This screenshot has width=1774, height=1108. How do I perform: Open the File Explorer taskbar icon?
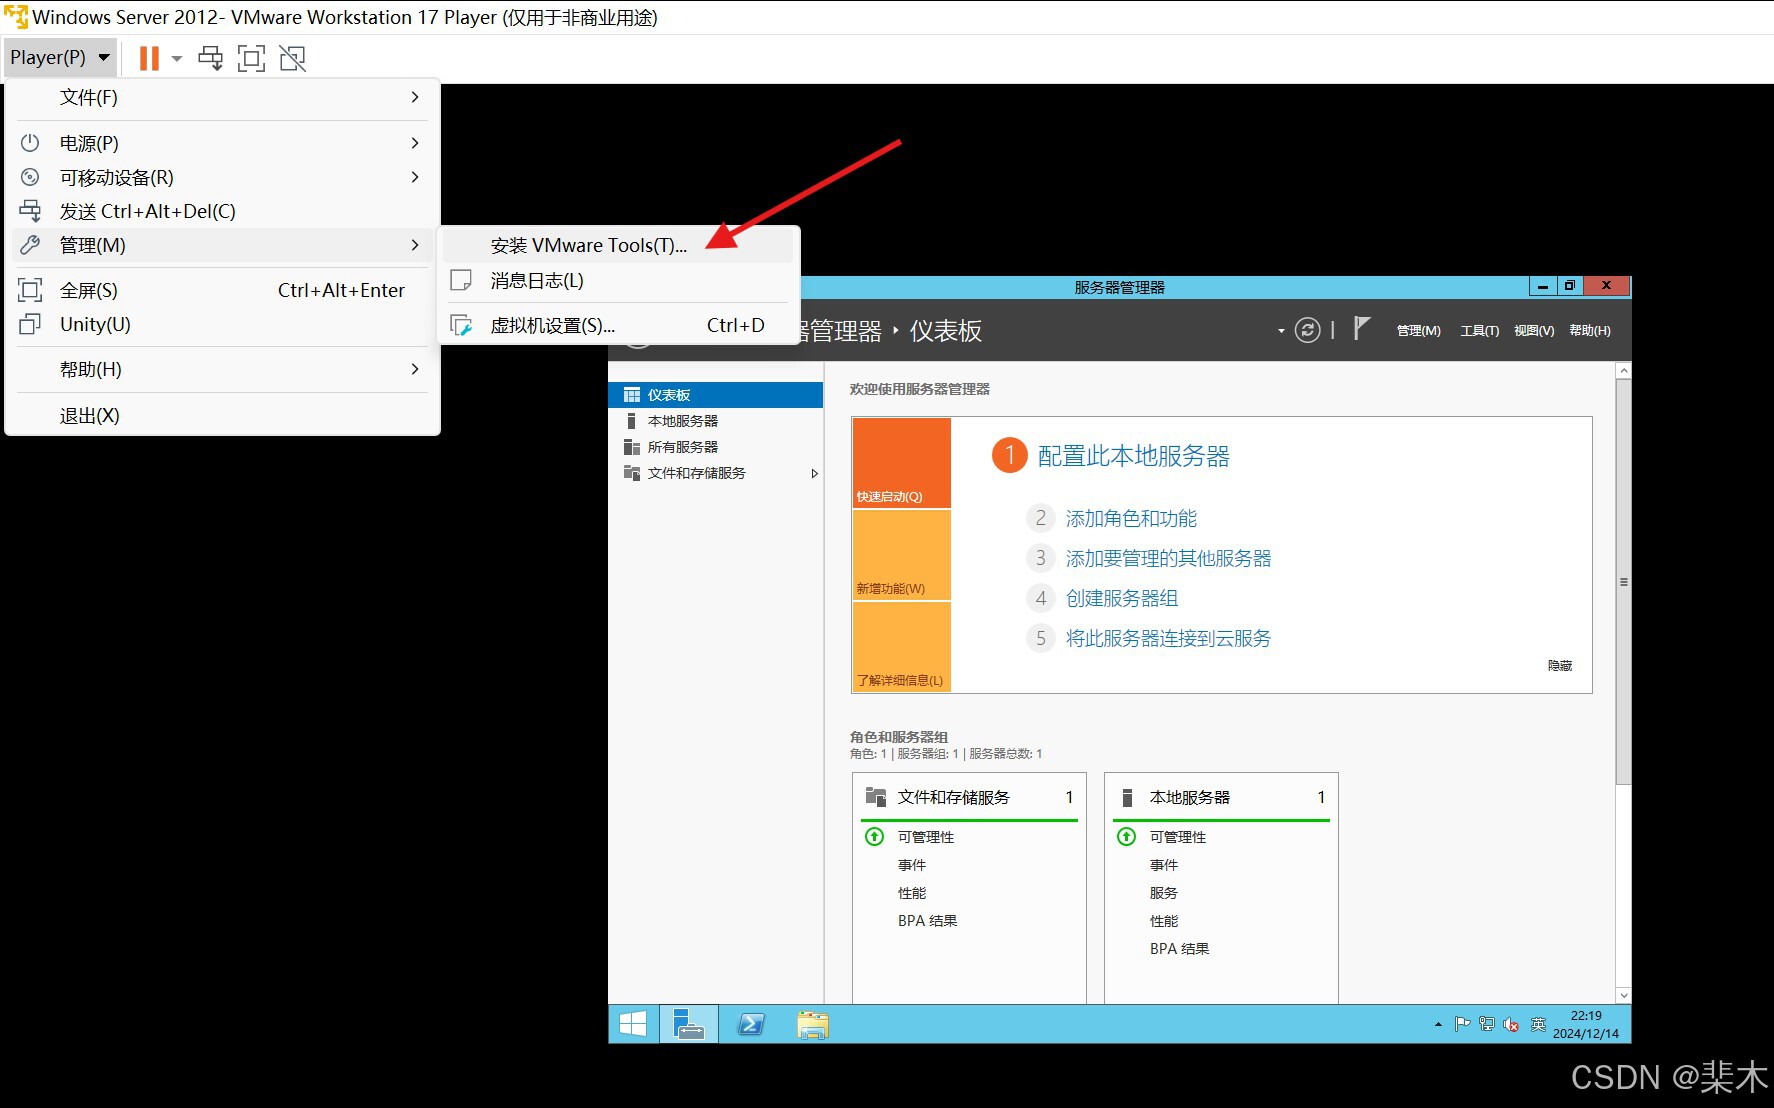click(x=813, y=1024)
